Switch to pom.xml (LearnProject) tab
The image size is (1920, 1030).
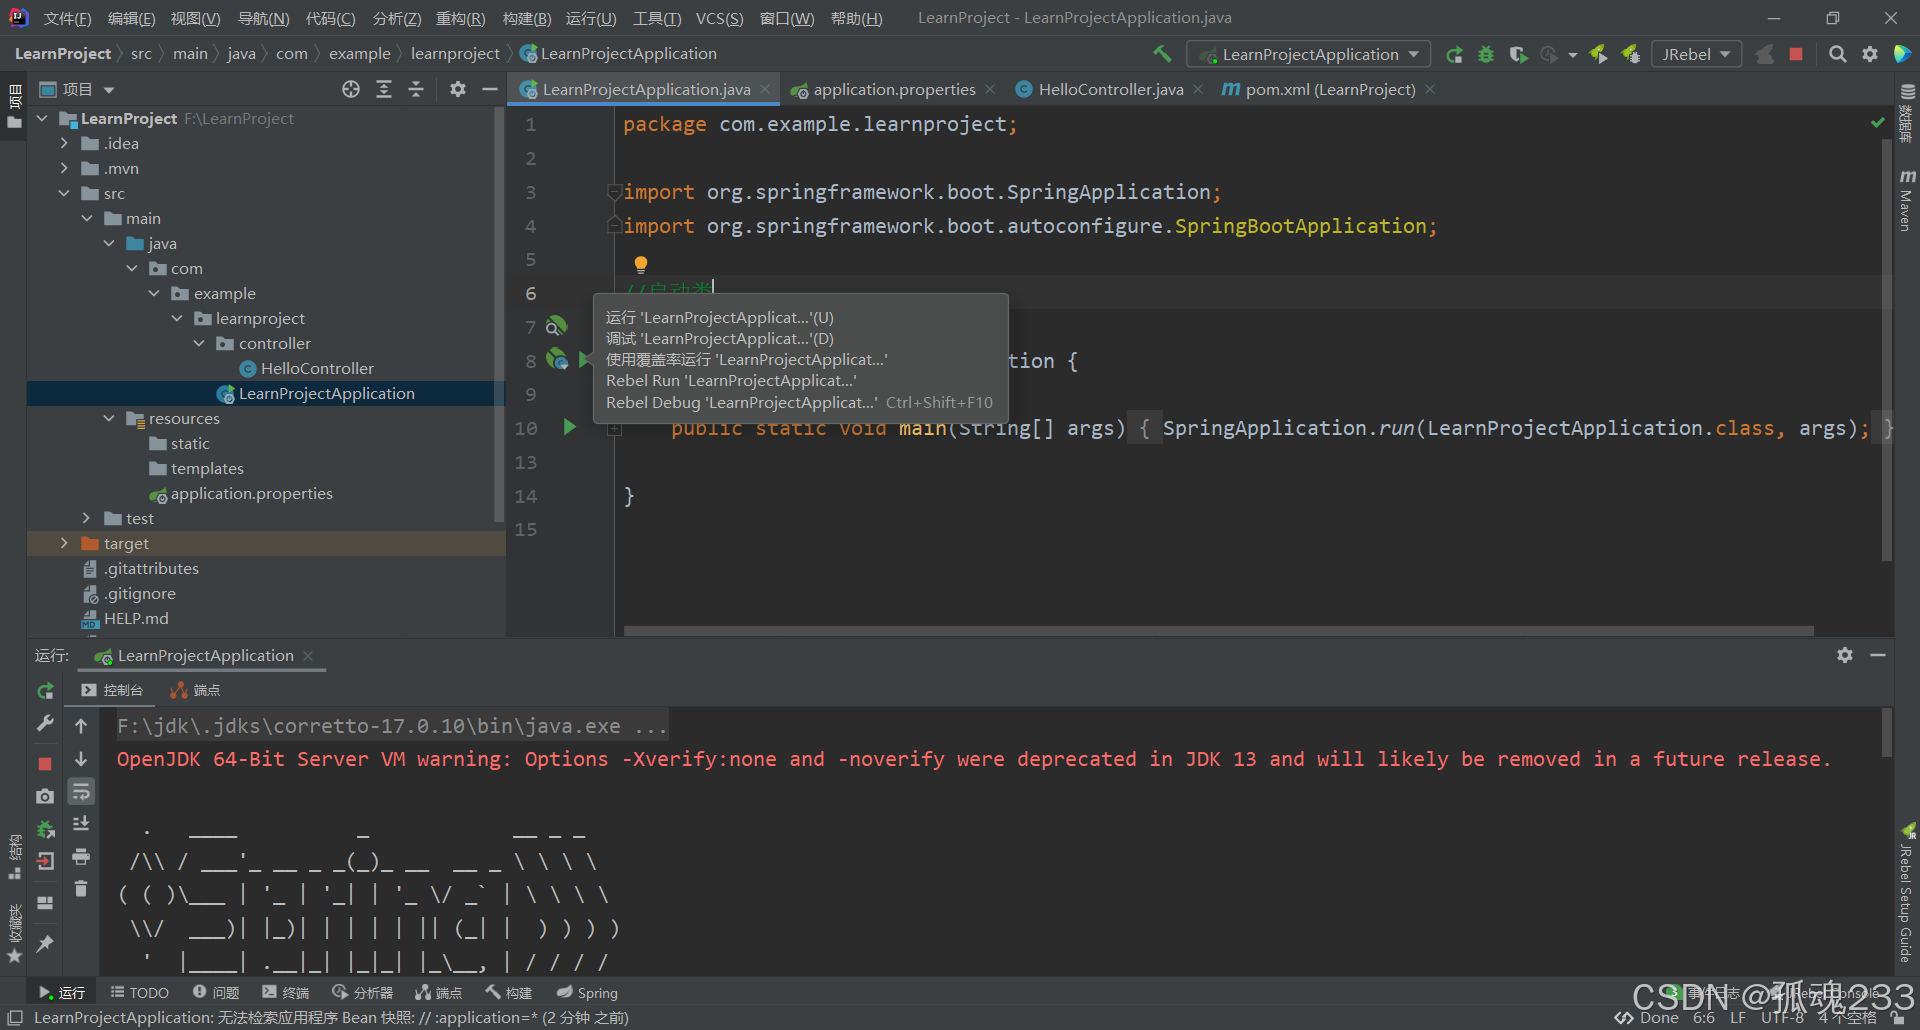pyautogui.click(x=1330, y=90)
